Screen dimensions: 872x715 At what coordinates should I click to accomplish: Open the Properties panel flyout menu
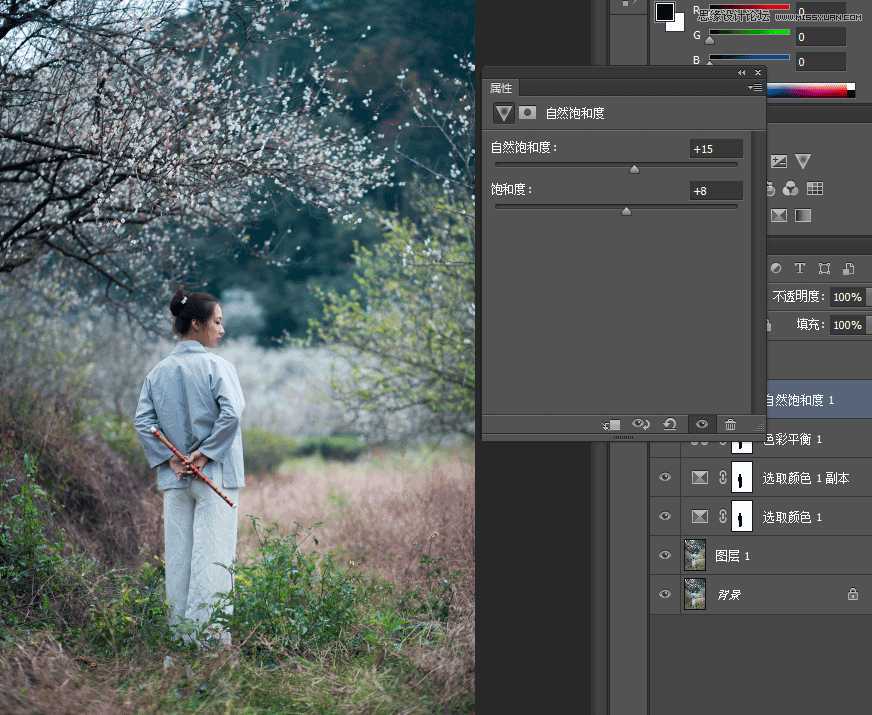(x=753, y=88)
